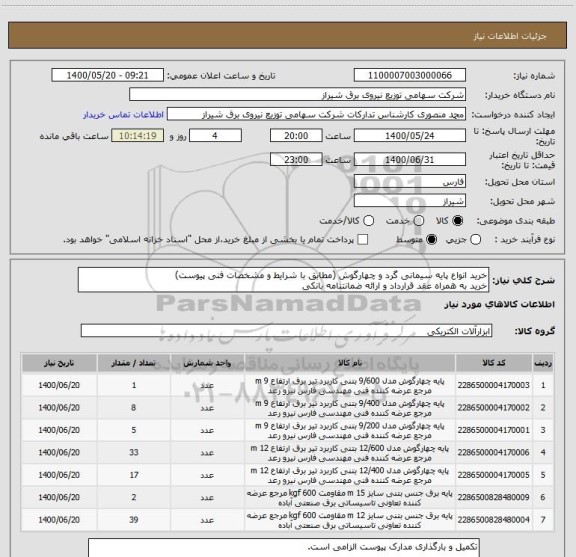
Task: Toggle the Islamic treasury payment checkbox
Action: (363, 240)
